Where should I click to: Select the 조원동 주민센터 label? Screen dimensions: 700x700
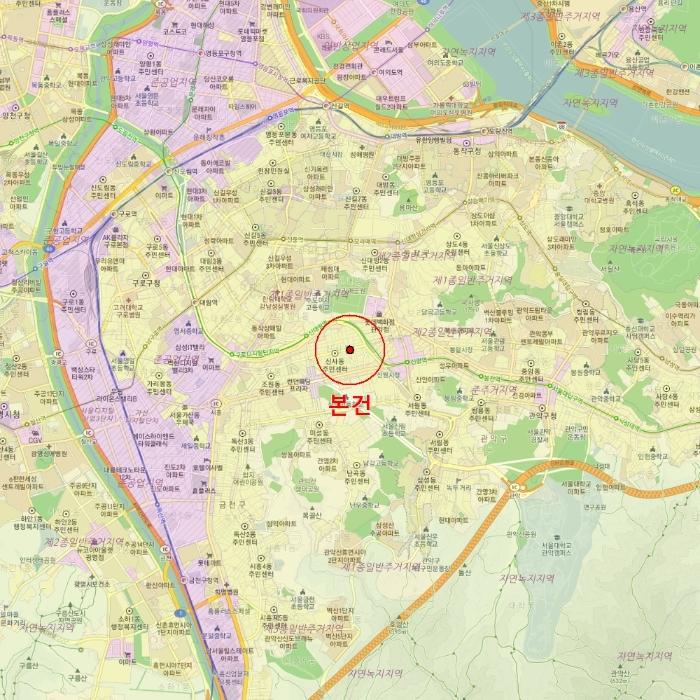271,388
